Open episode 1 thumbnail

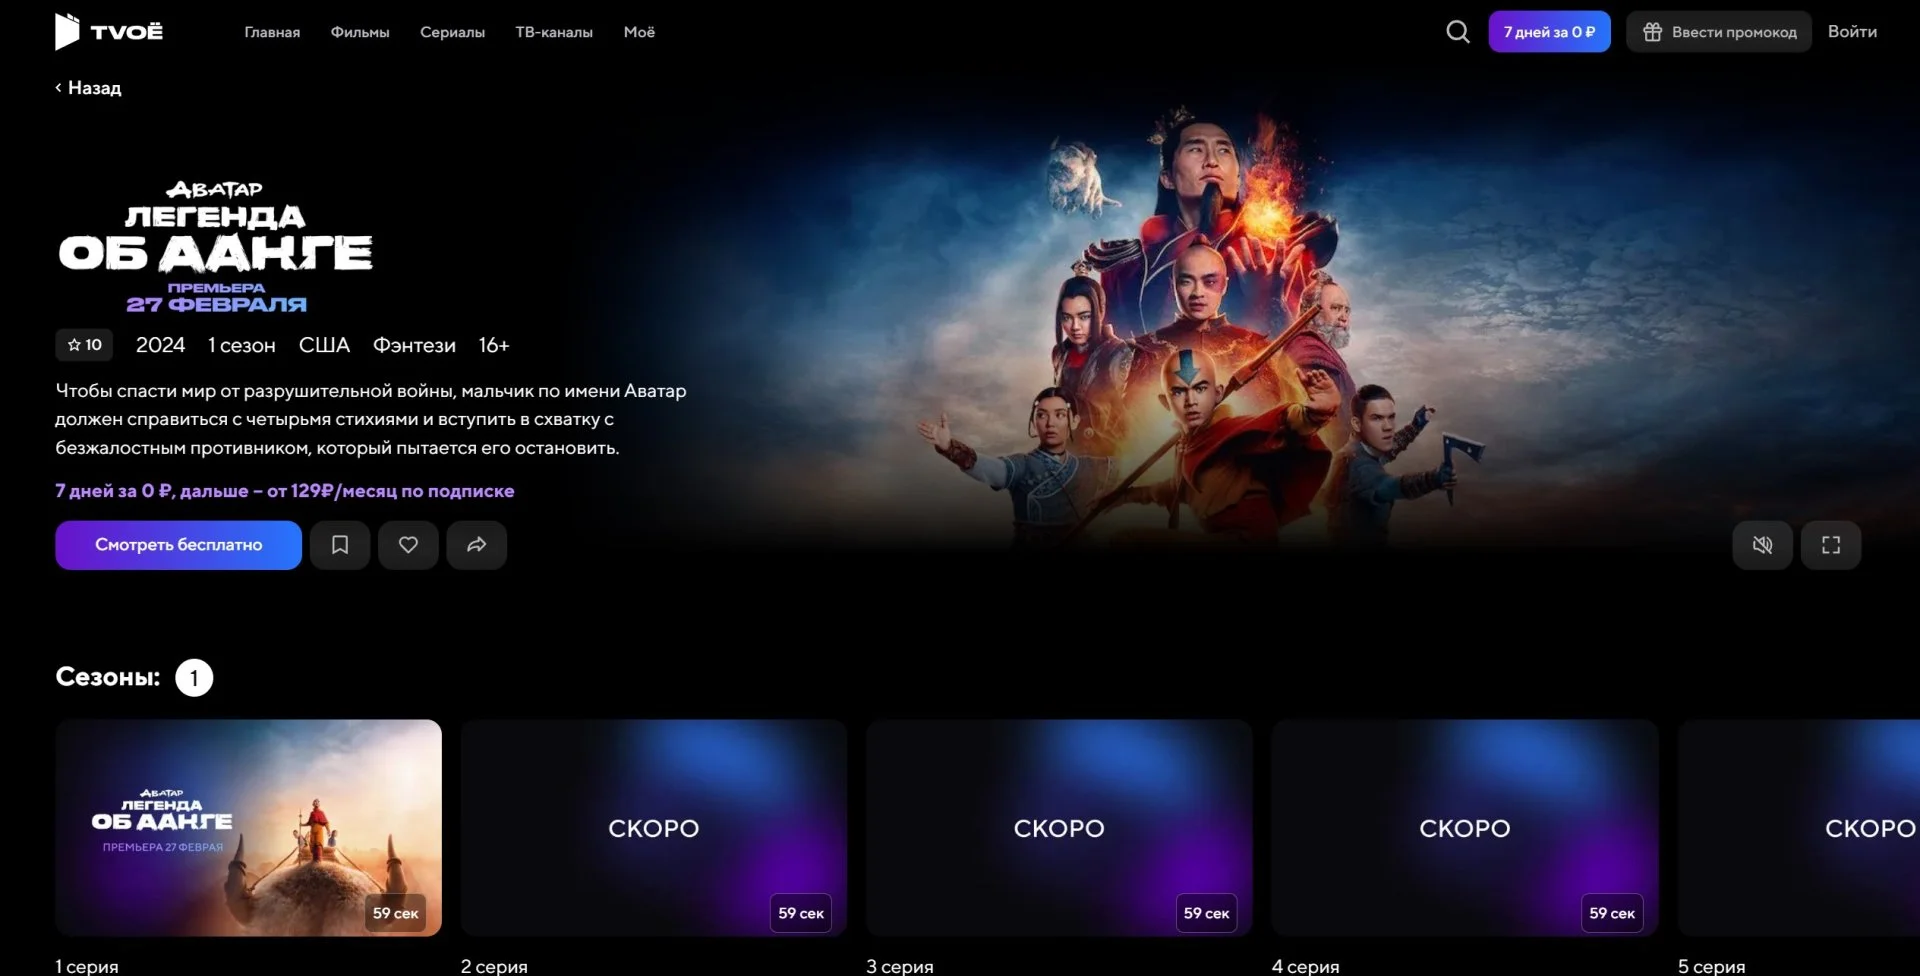click(248, 828)
